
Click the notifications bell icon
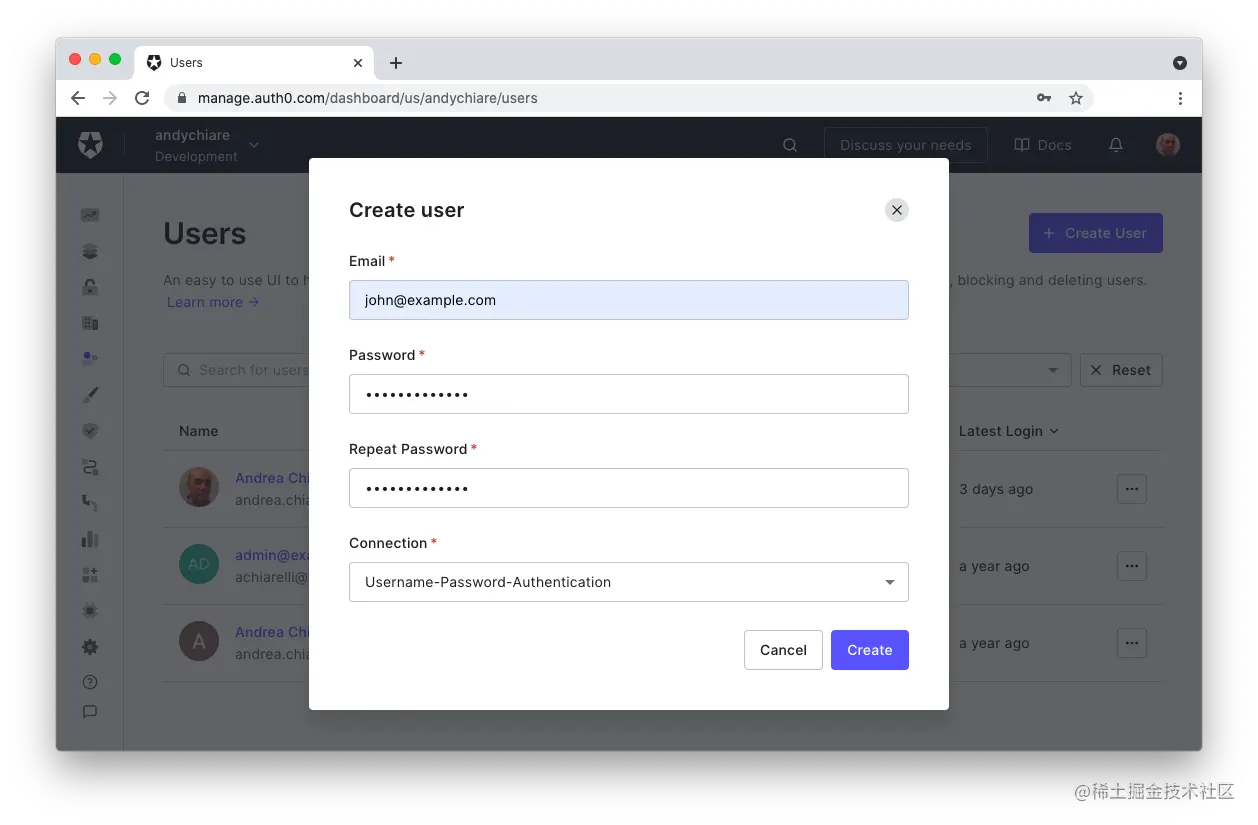pos(1116,144)
